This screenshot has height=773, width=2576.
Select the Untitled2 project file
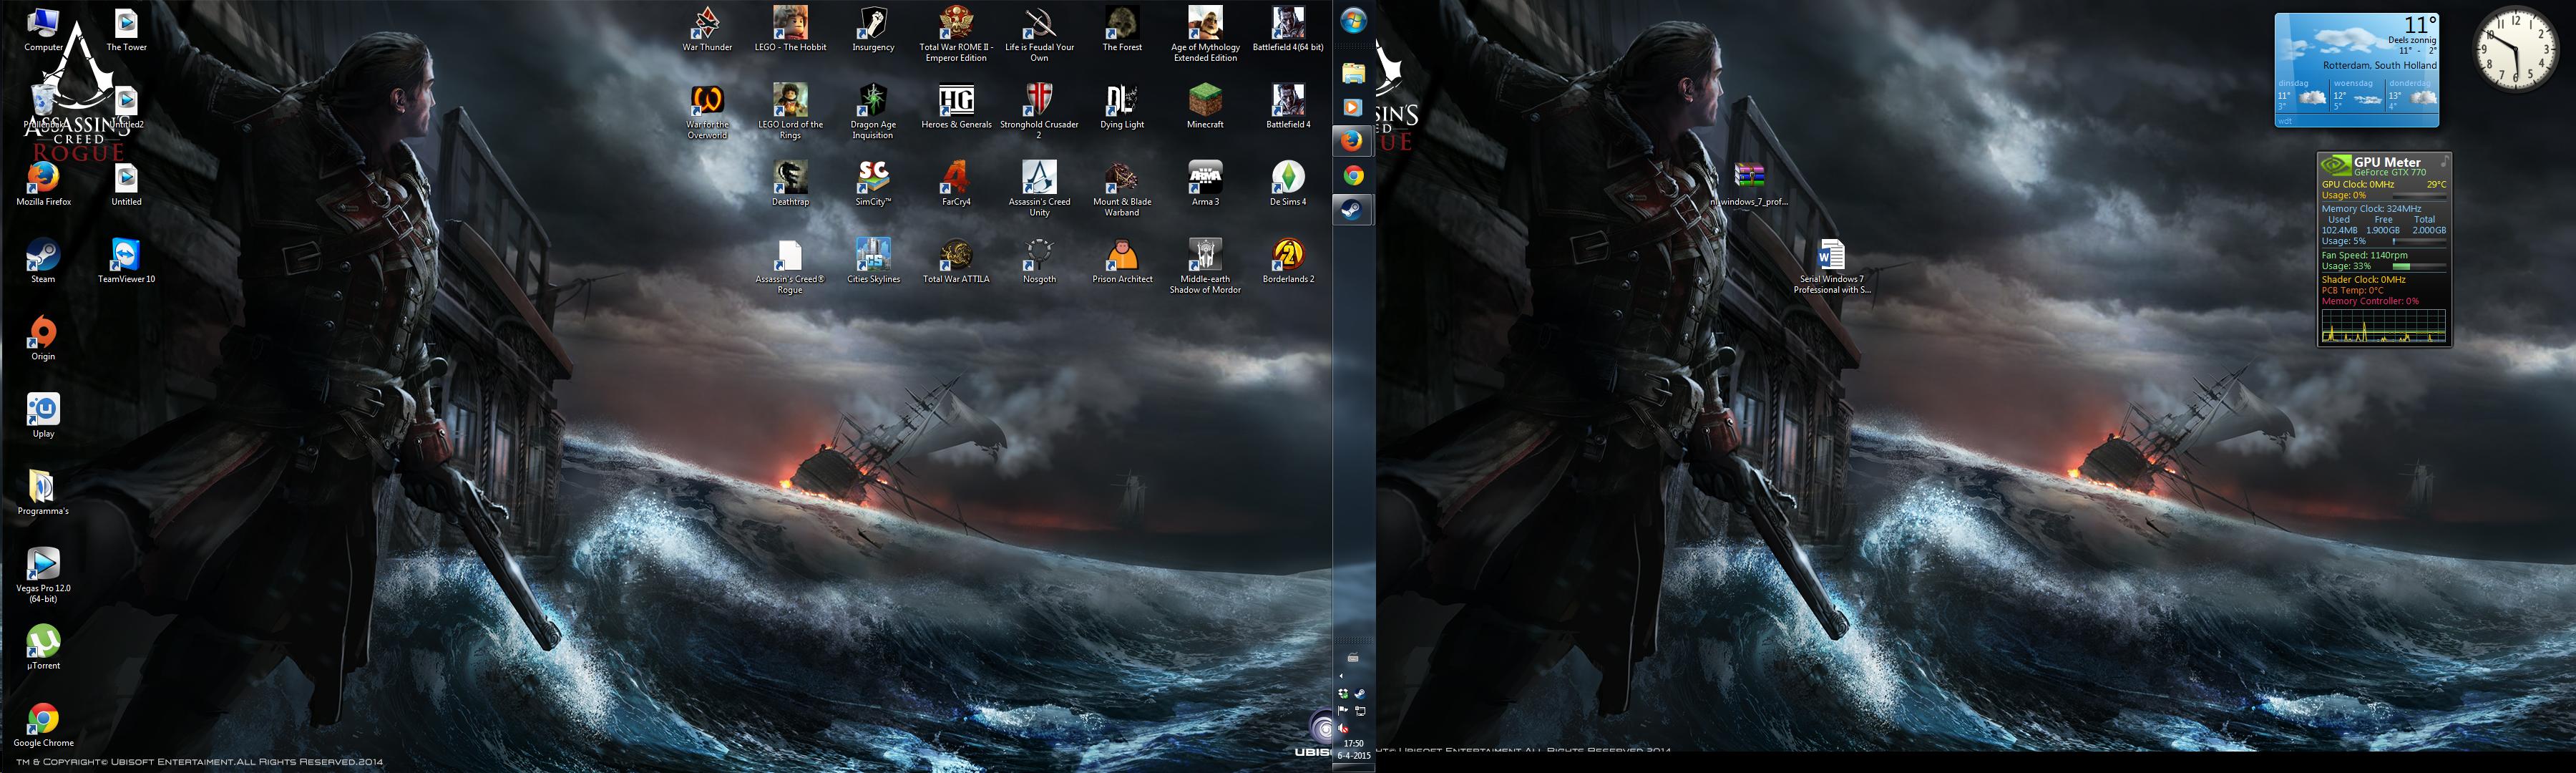tap(126, 107)
